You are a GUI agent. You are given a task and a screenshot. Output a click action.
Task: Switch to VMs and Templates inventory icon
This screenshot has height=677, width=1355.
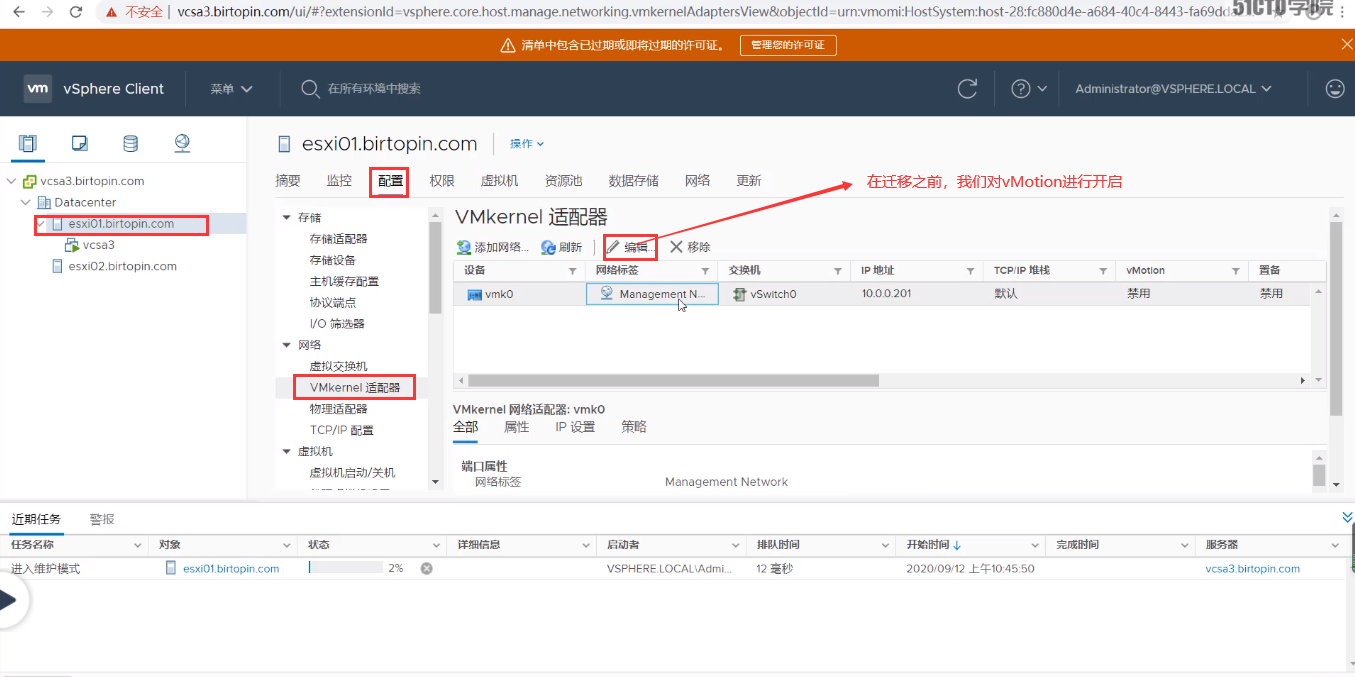[80, 143]
